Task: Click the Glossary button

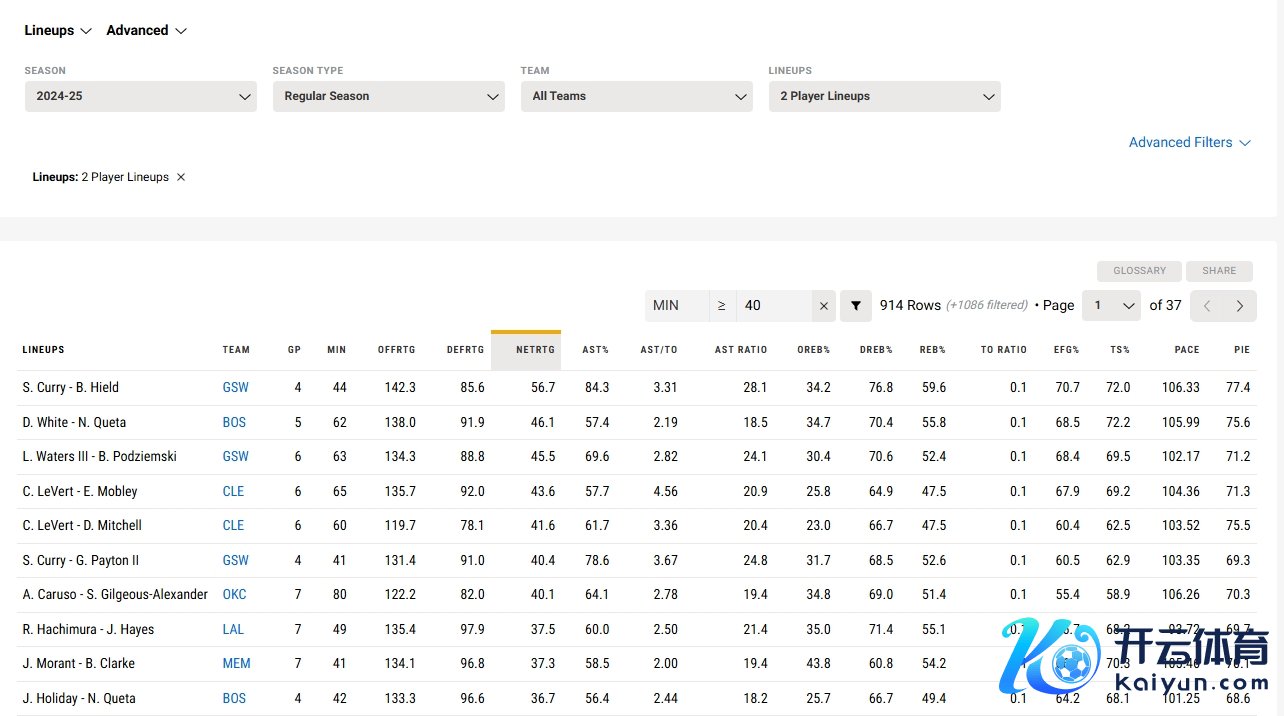Action: (x=1139, y=271)
